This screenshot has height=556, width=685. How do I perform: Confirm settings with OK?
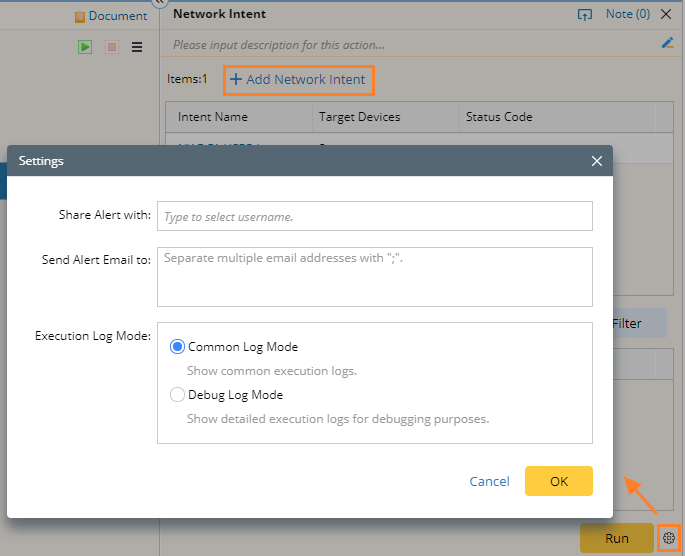559,481
